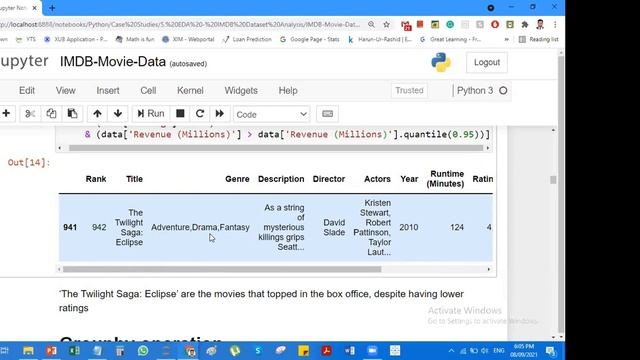640x360 pixels.
Task: Move selected cell down arrow
Action: [x=118, y=113]
